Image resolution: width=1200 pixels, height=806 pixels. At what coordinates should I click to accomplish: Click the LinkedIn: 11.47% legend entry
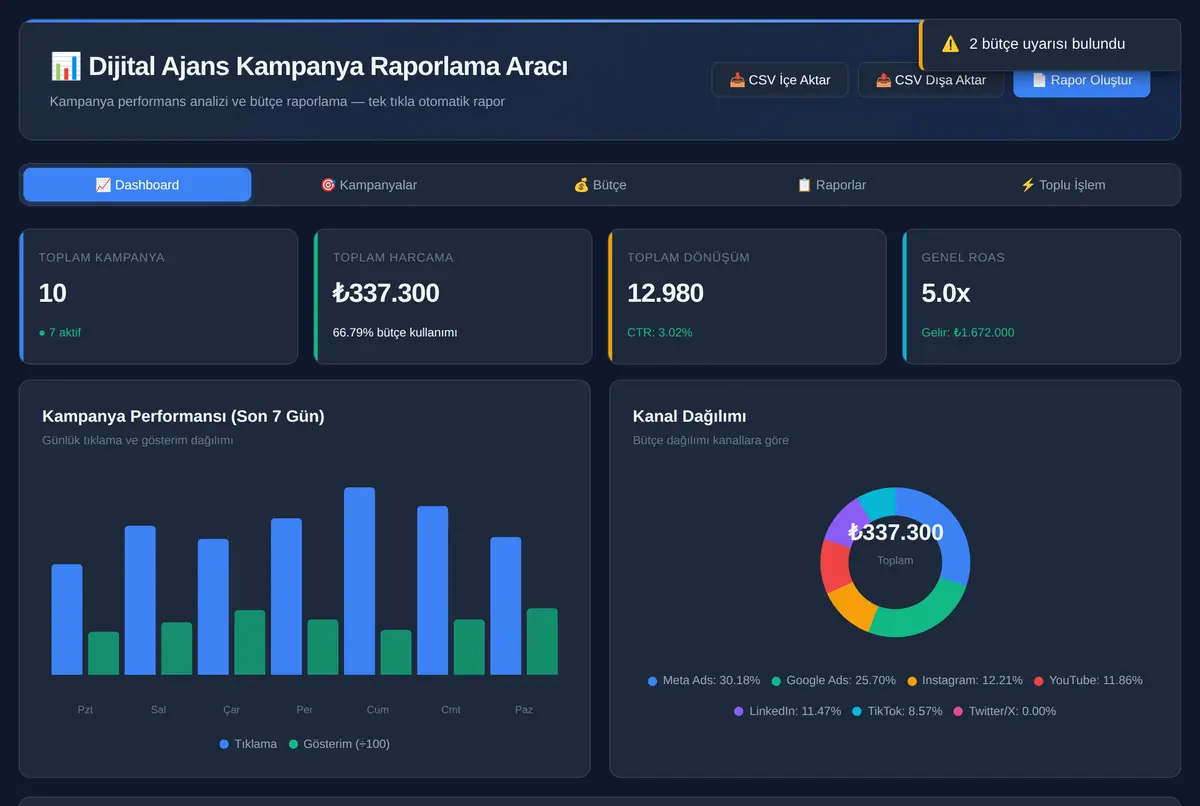point(787,711)
